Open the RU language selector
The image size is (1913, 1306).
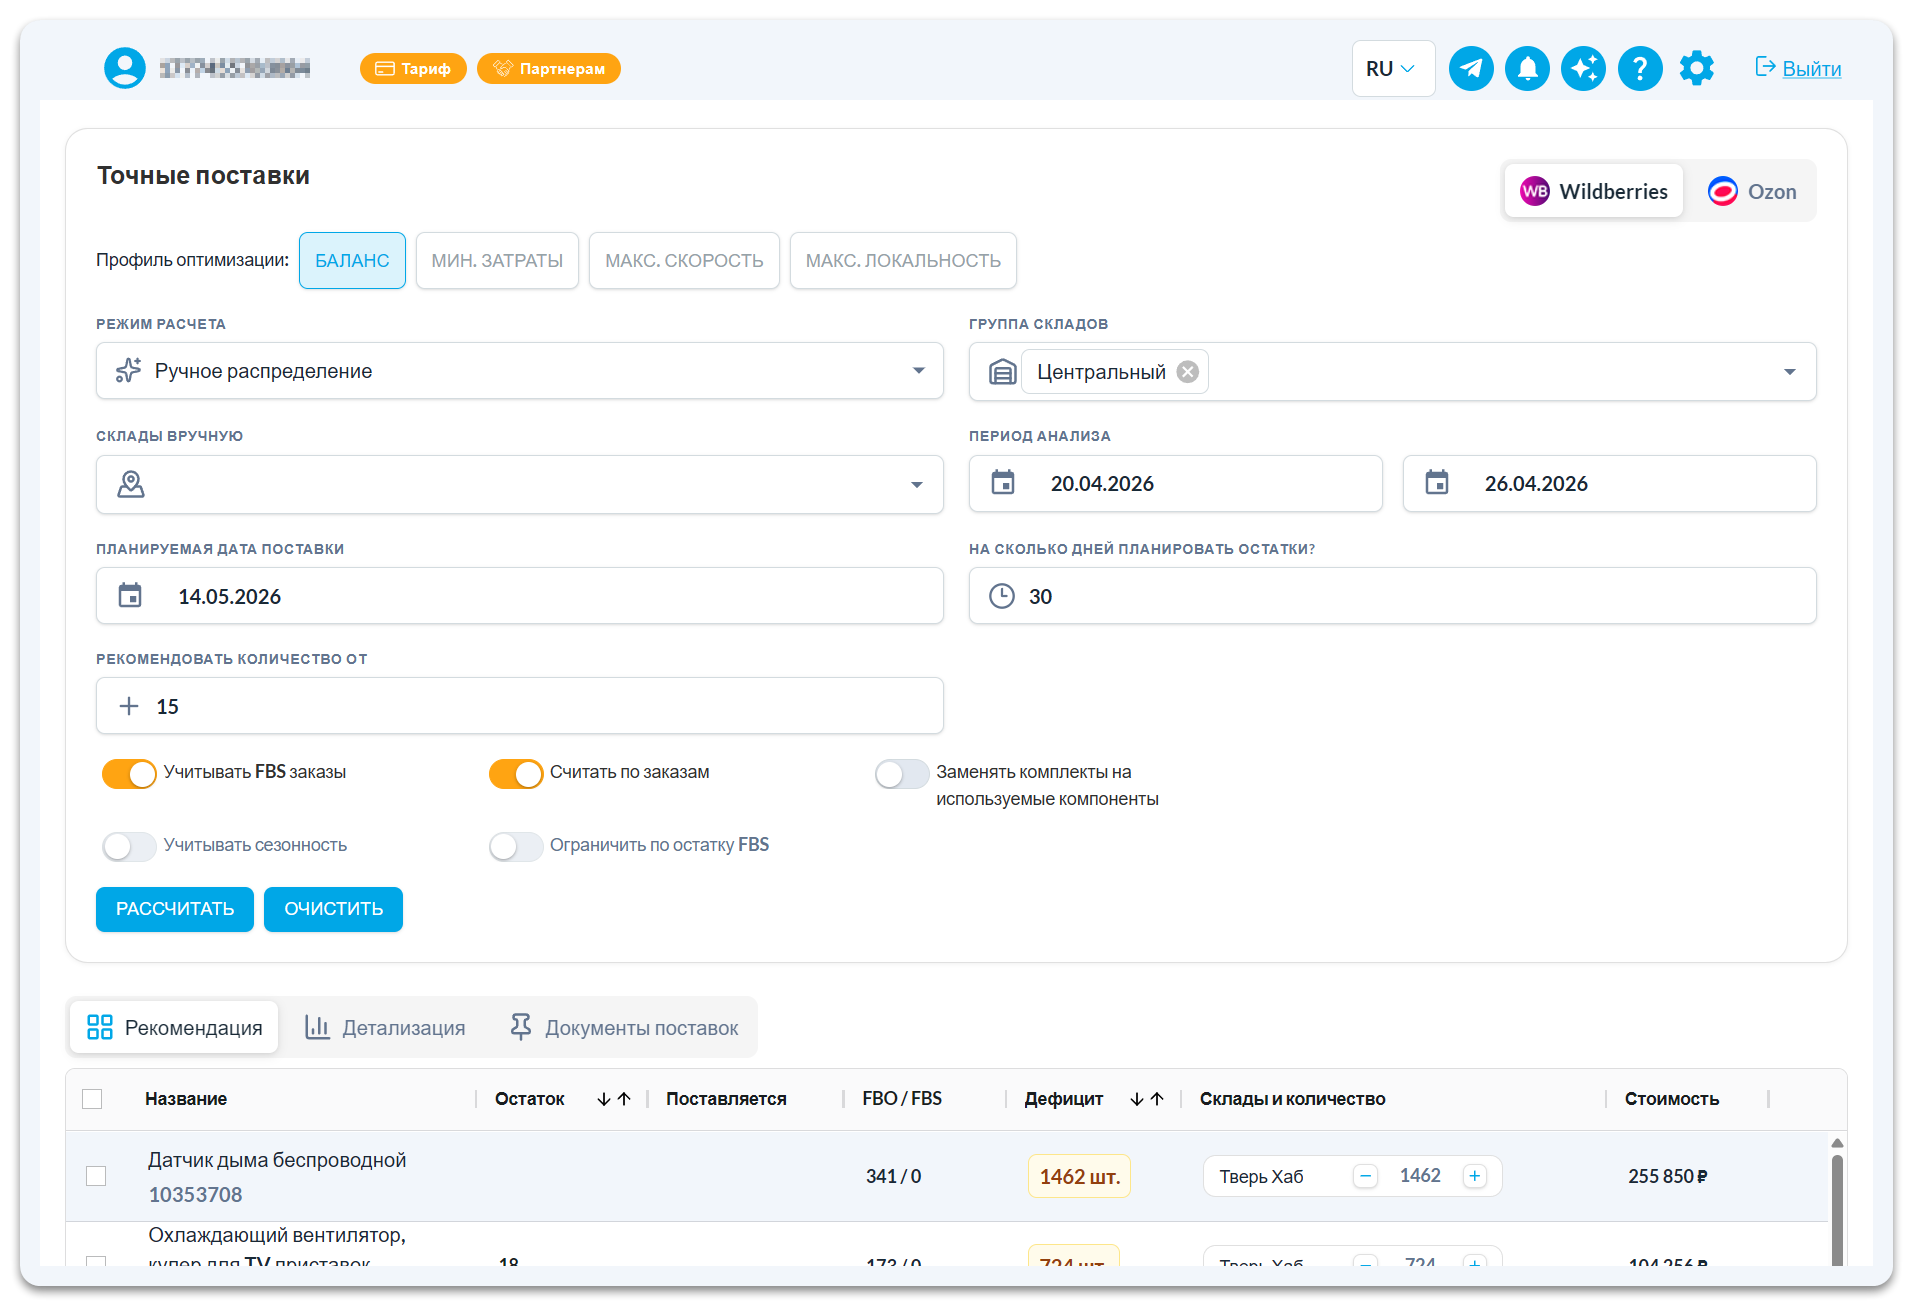tap(1392, 69)
